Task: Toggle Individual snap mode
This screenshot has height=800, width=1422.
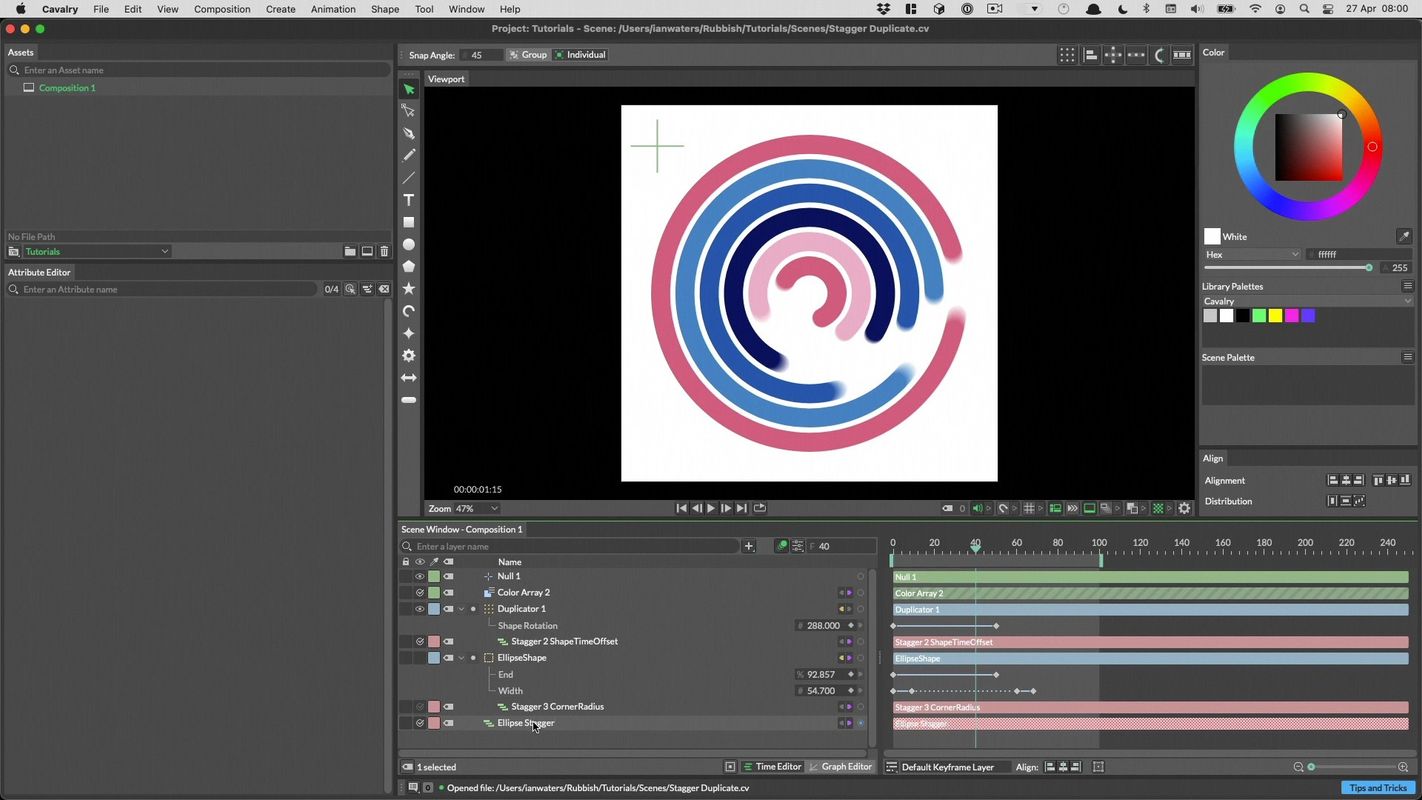Action: 580,55
